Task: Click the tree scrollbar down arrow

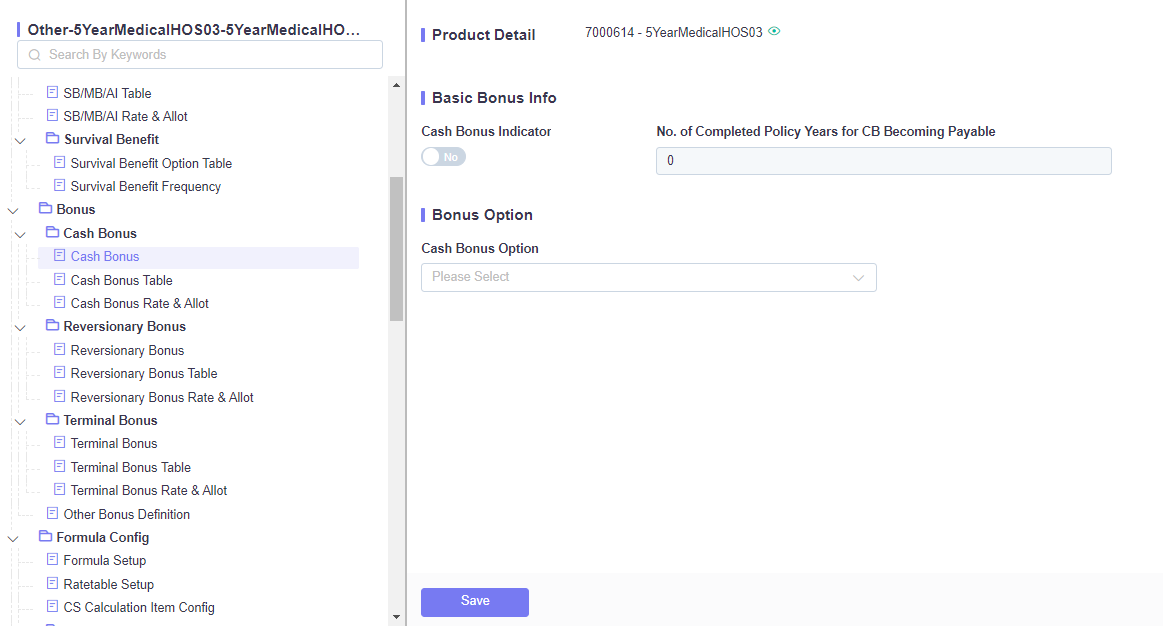Action: click(x=396, y=616)
